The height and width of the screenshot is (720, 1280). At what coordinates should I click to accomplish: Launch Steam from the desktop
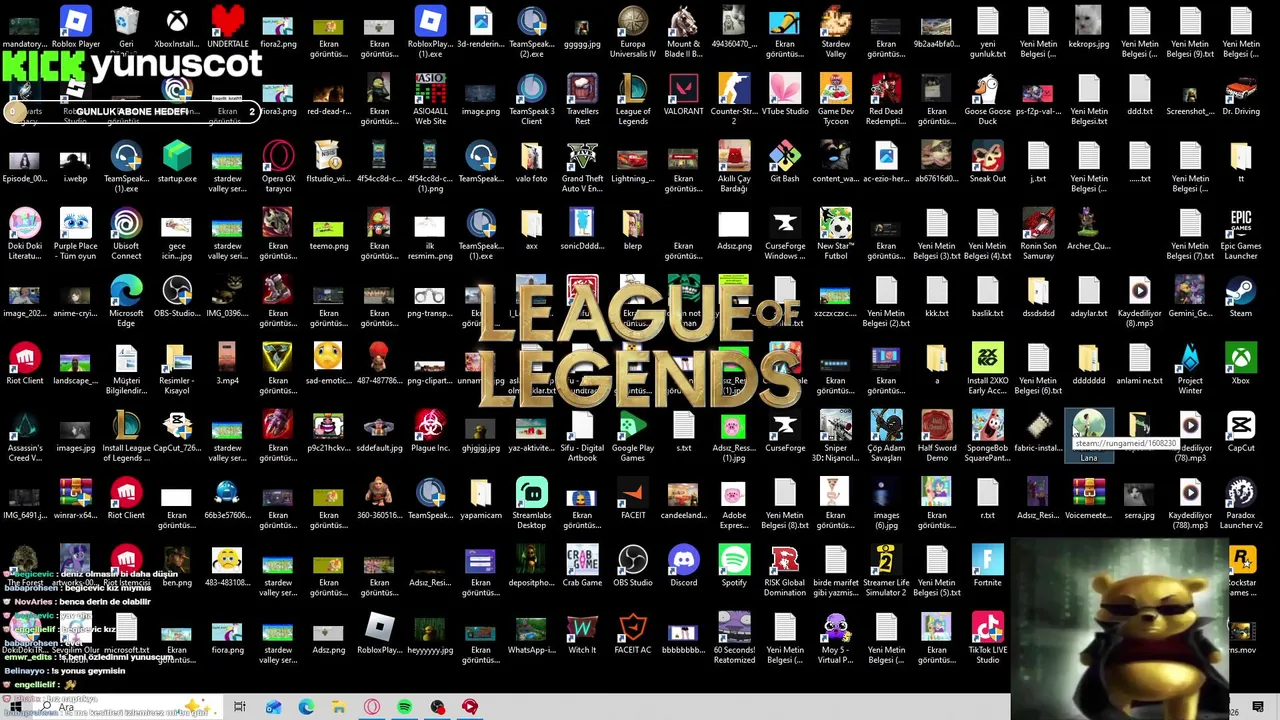(x=1241, y=297)
